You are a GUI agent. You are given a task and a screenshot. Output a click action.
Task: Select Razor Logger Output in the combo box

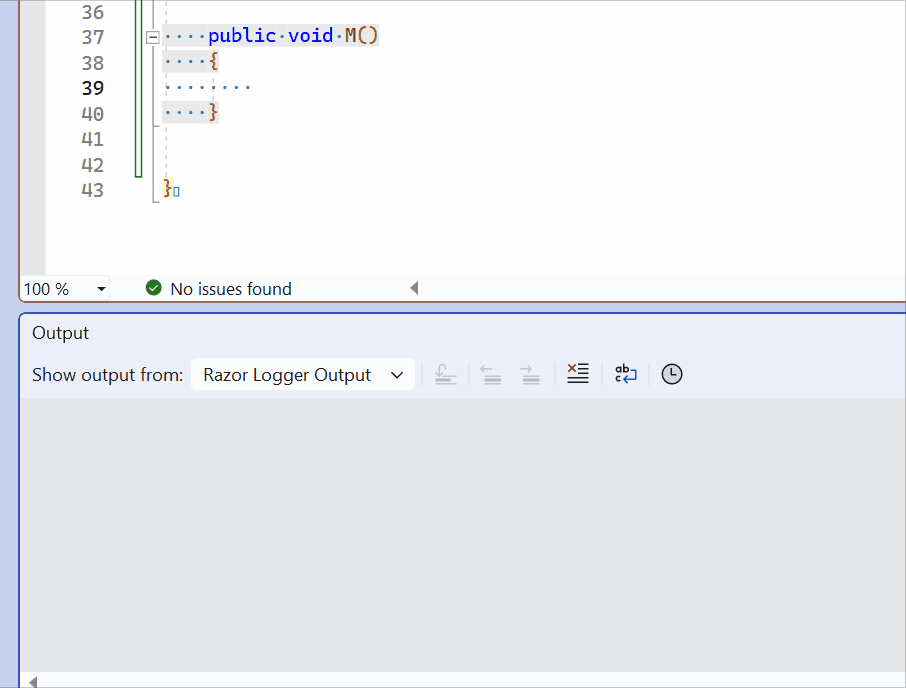pyautogui.click(x=290, y=374)
